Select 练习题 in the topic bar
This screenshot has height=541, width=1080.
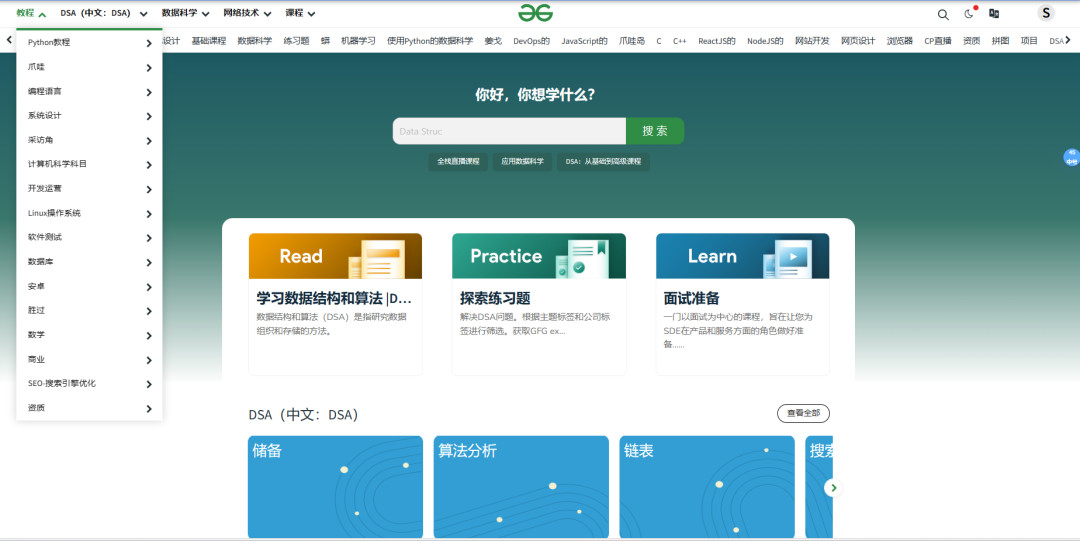click(296, 41)
